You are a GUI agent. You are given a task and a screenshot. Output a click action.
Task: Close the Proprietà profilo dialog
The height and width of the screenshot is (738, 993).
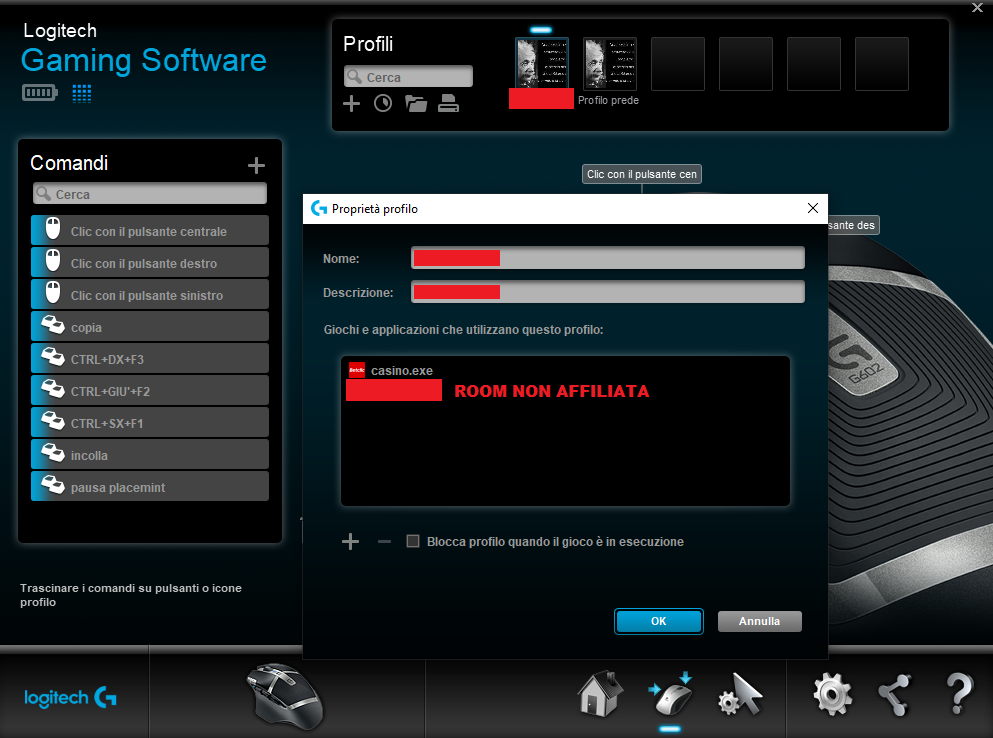coord(813,208)
